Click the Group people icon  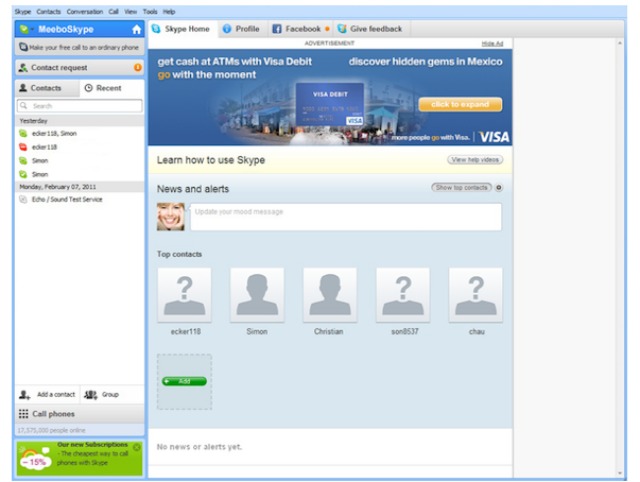point(91,395)
